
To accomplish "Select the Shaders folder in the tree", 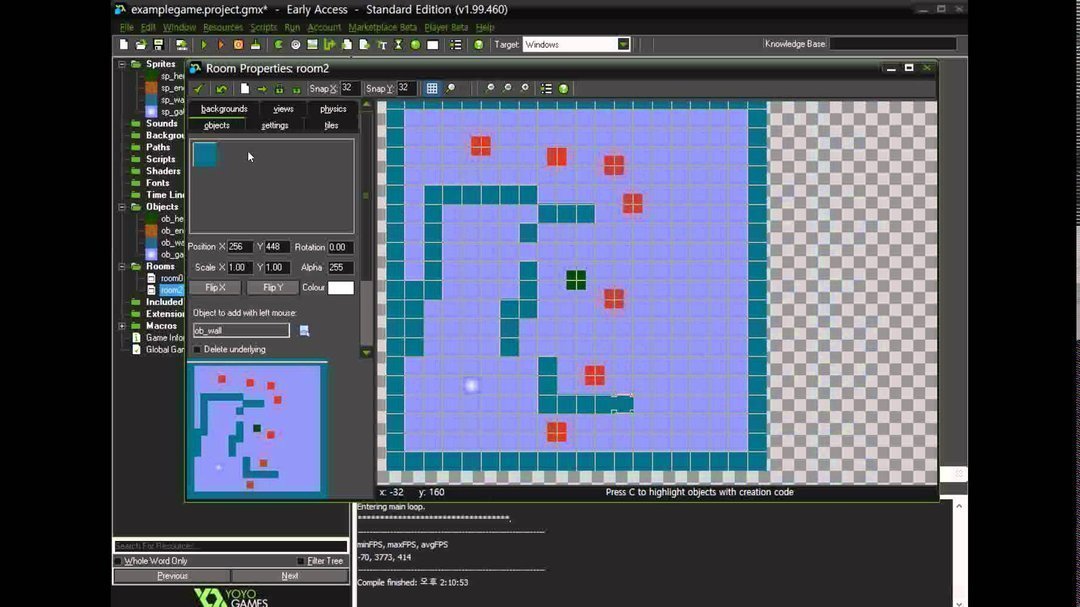I will click(x=163, y=171).
